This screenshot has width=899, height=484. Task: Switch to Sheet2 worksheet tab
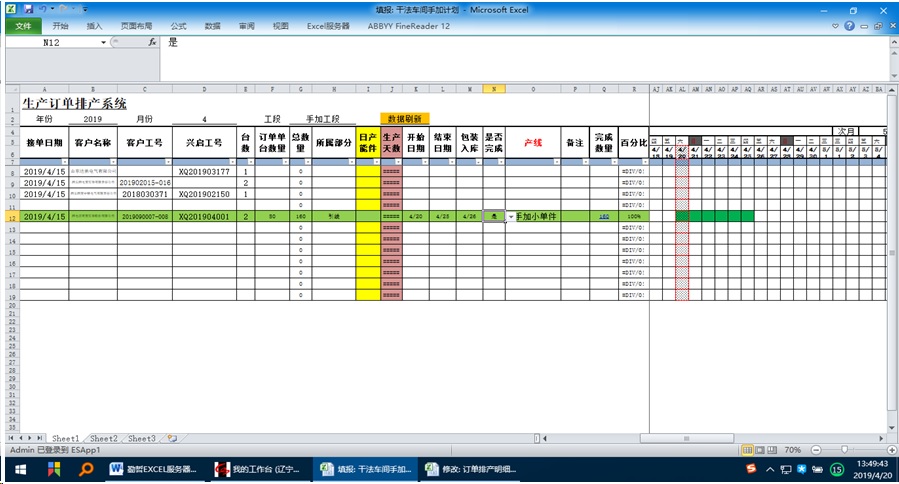pos(103,438)
